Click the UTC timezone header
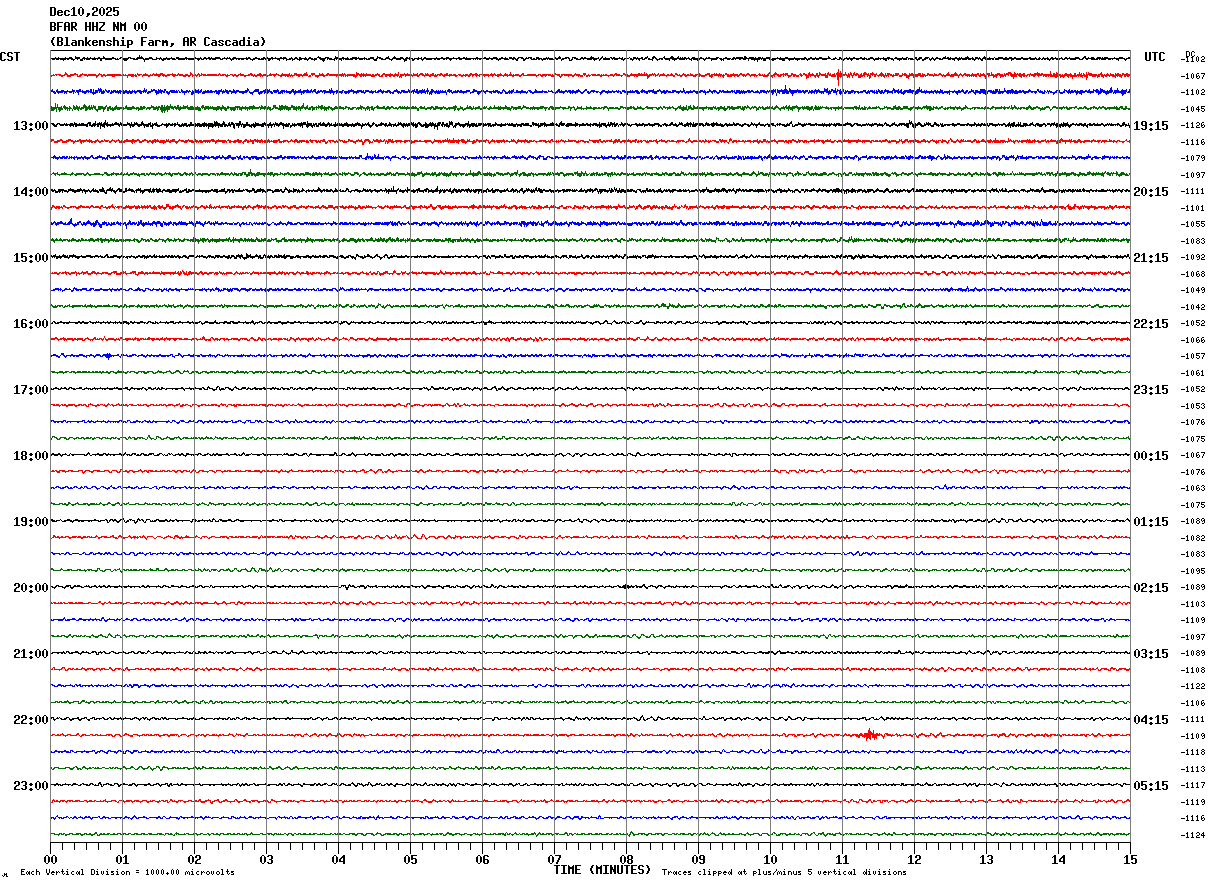This screenshot has width=1210, height=886. (x=1155, y=57)
